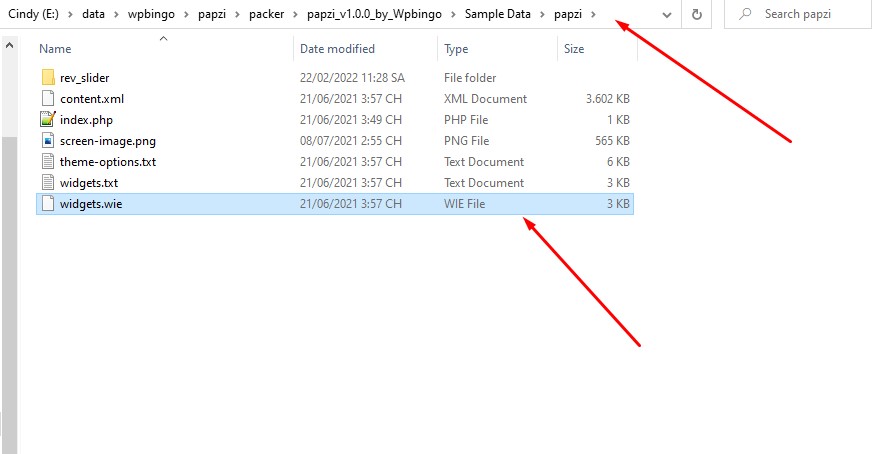Navigate to wpbingo folder in breadcrumb
873x454 pixels.
(x=151, y=14)
